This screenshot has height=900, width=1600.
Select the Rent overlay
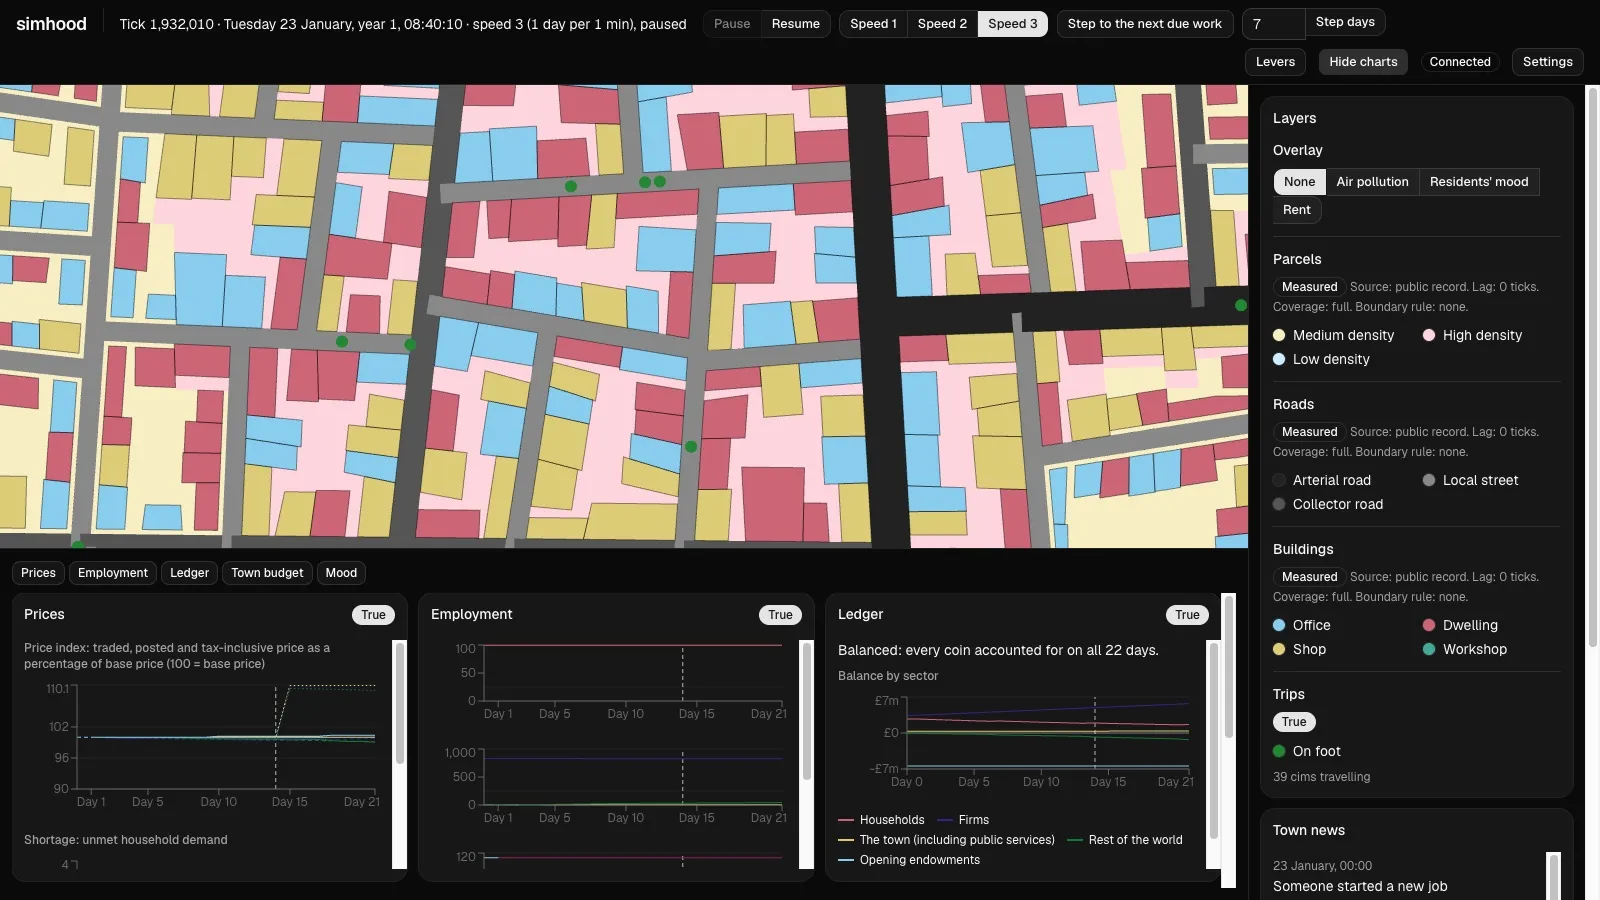tap(1296, 210)
